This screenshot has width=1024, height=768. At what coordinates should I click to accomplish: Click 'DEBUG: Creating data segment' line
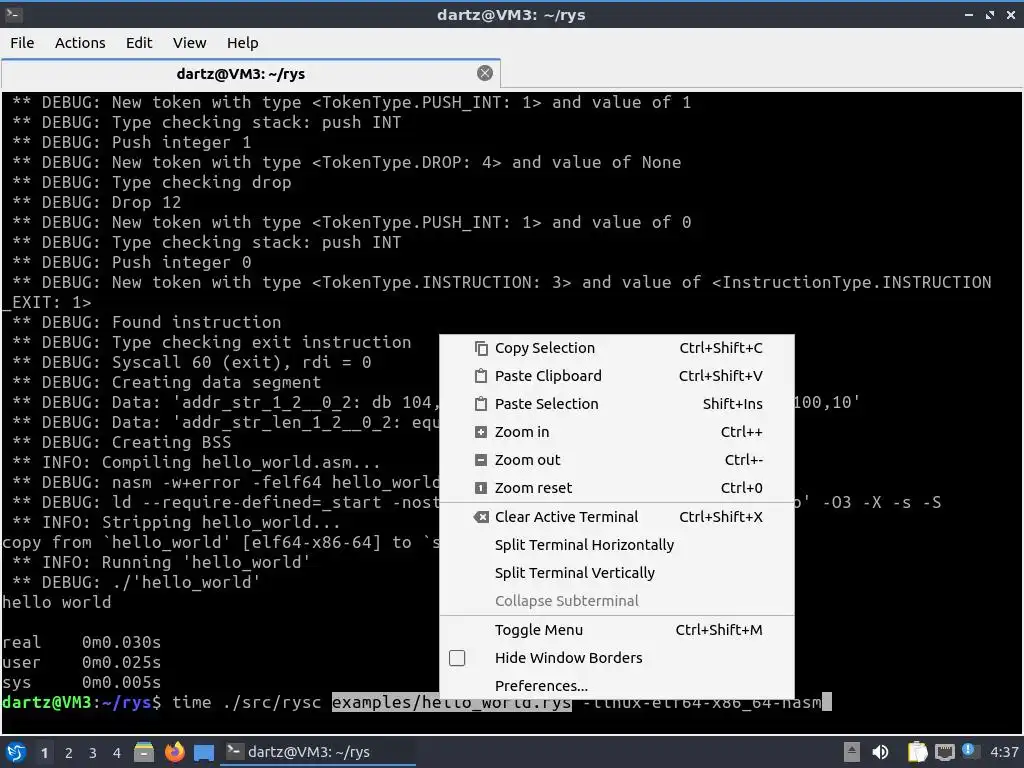167,382
